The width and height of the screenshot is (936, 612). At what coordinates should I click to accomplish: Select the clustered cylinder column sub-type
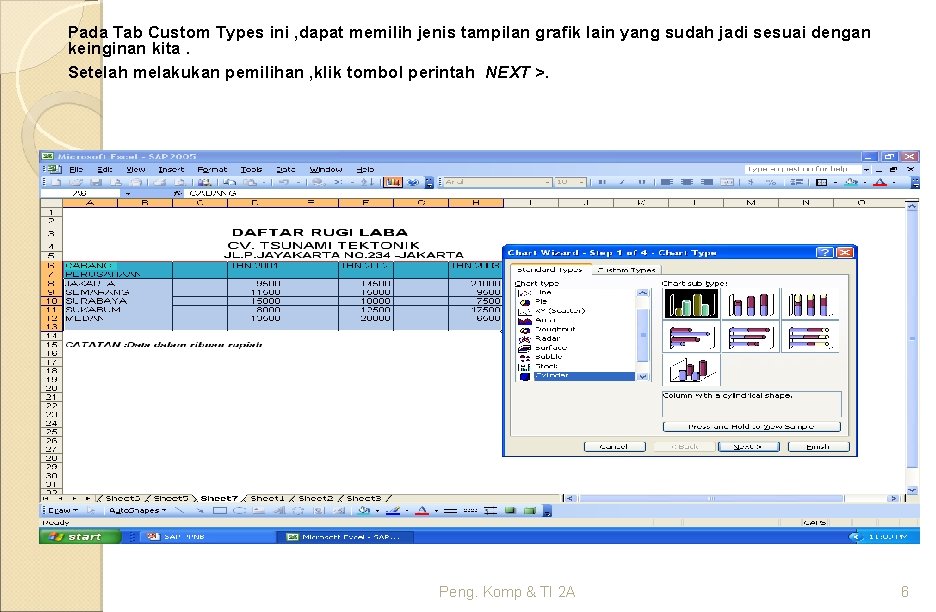click(691, 304)
